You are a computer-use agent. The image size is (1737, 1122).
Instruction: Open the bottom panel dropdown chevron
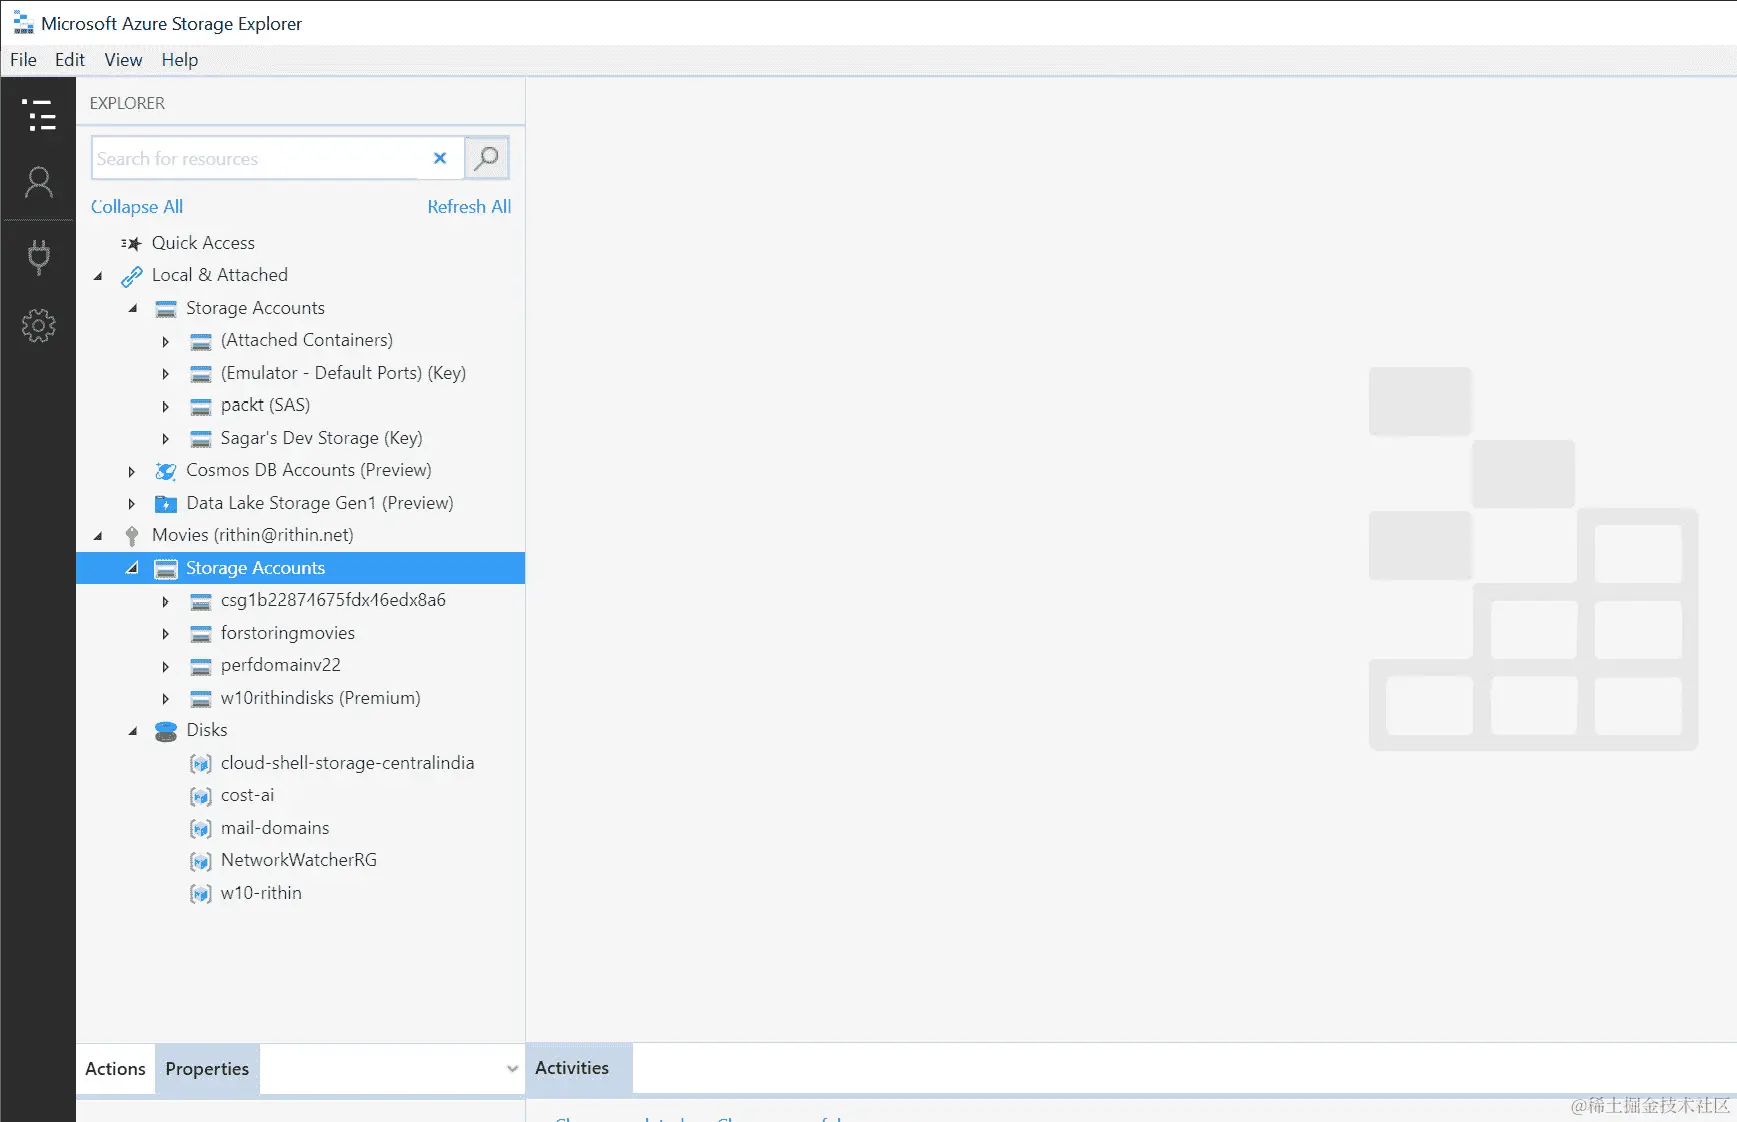[x=512, y=1069]
